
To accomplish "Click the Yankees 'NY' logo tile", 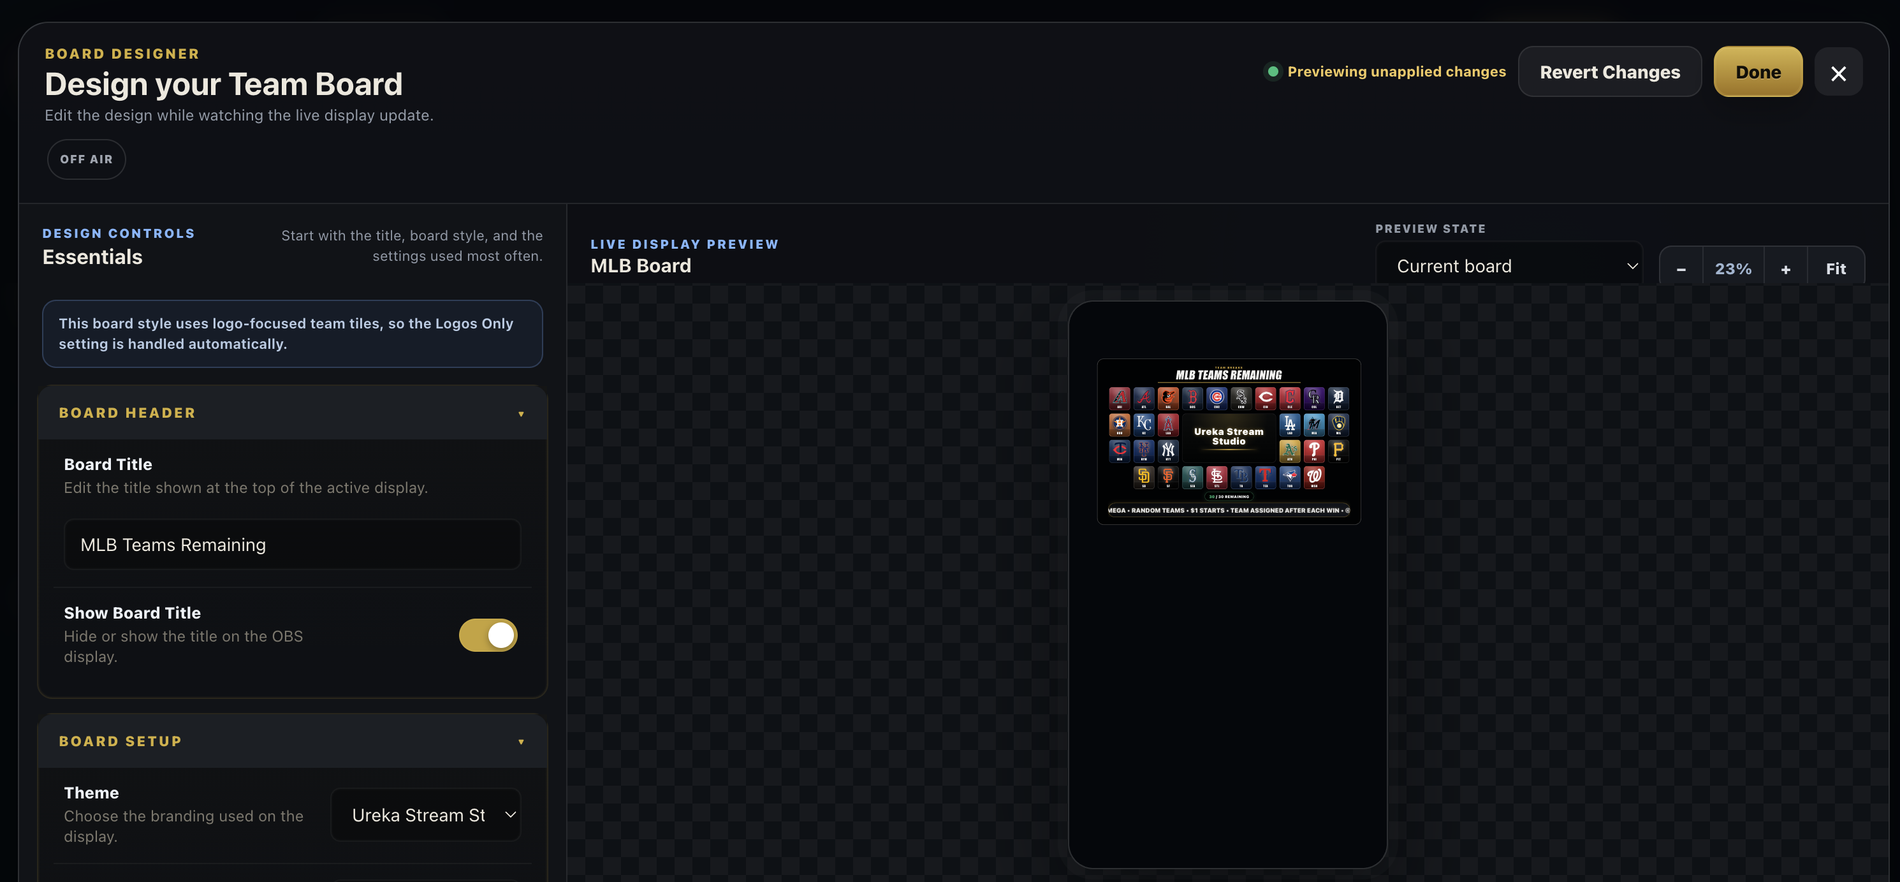I will (x=1168, y=451).
